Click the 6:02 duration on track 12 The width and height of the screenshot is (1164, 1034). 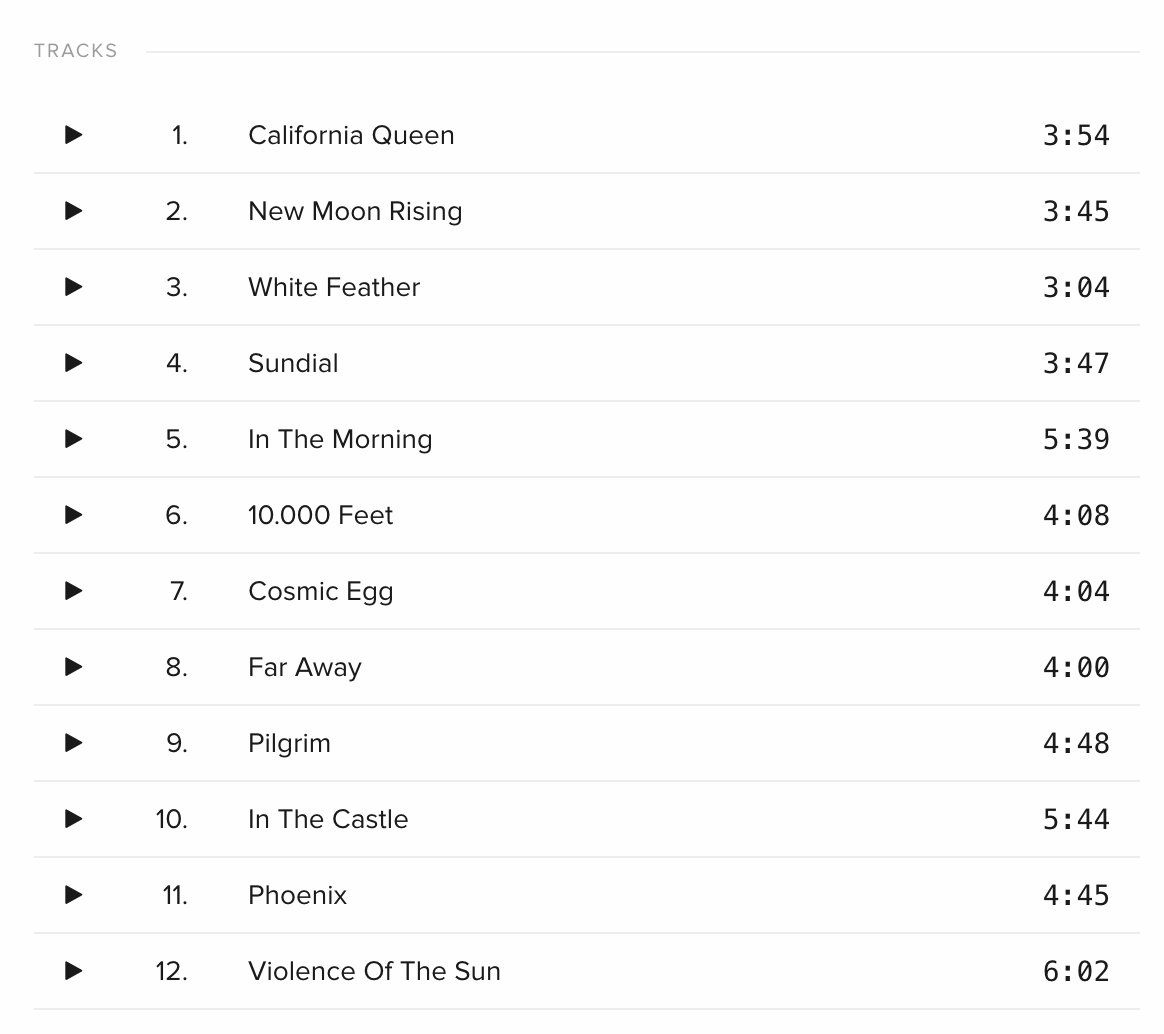click(x=1076, y=972)
